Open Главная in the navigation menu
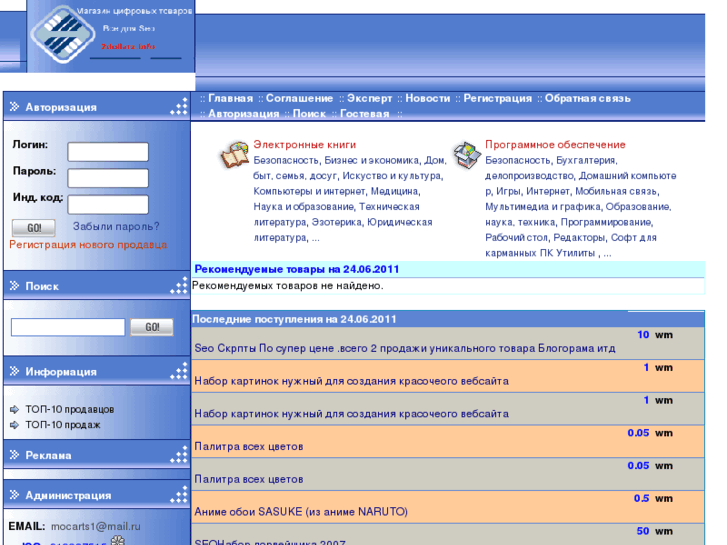Image resolution: width=727 pixels, height=545 pixels. coord(230,99)
